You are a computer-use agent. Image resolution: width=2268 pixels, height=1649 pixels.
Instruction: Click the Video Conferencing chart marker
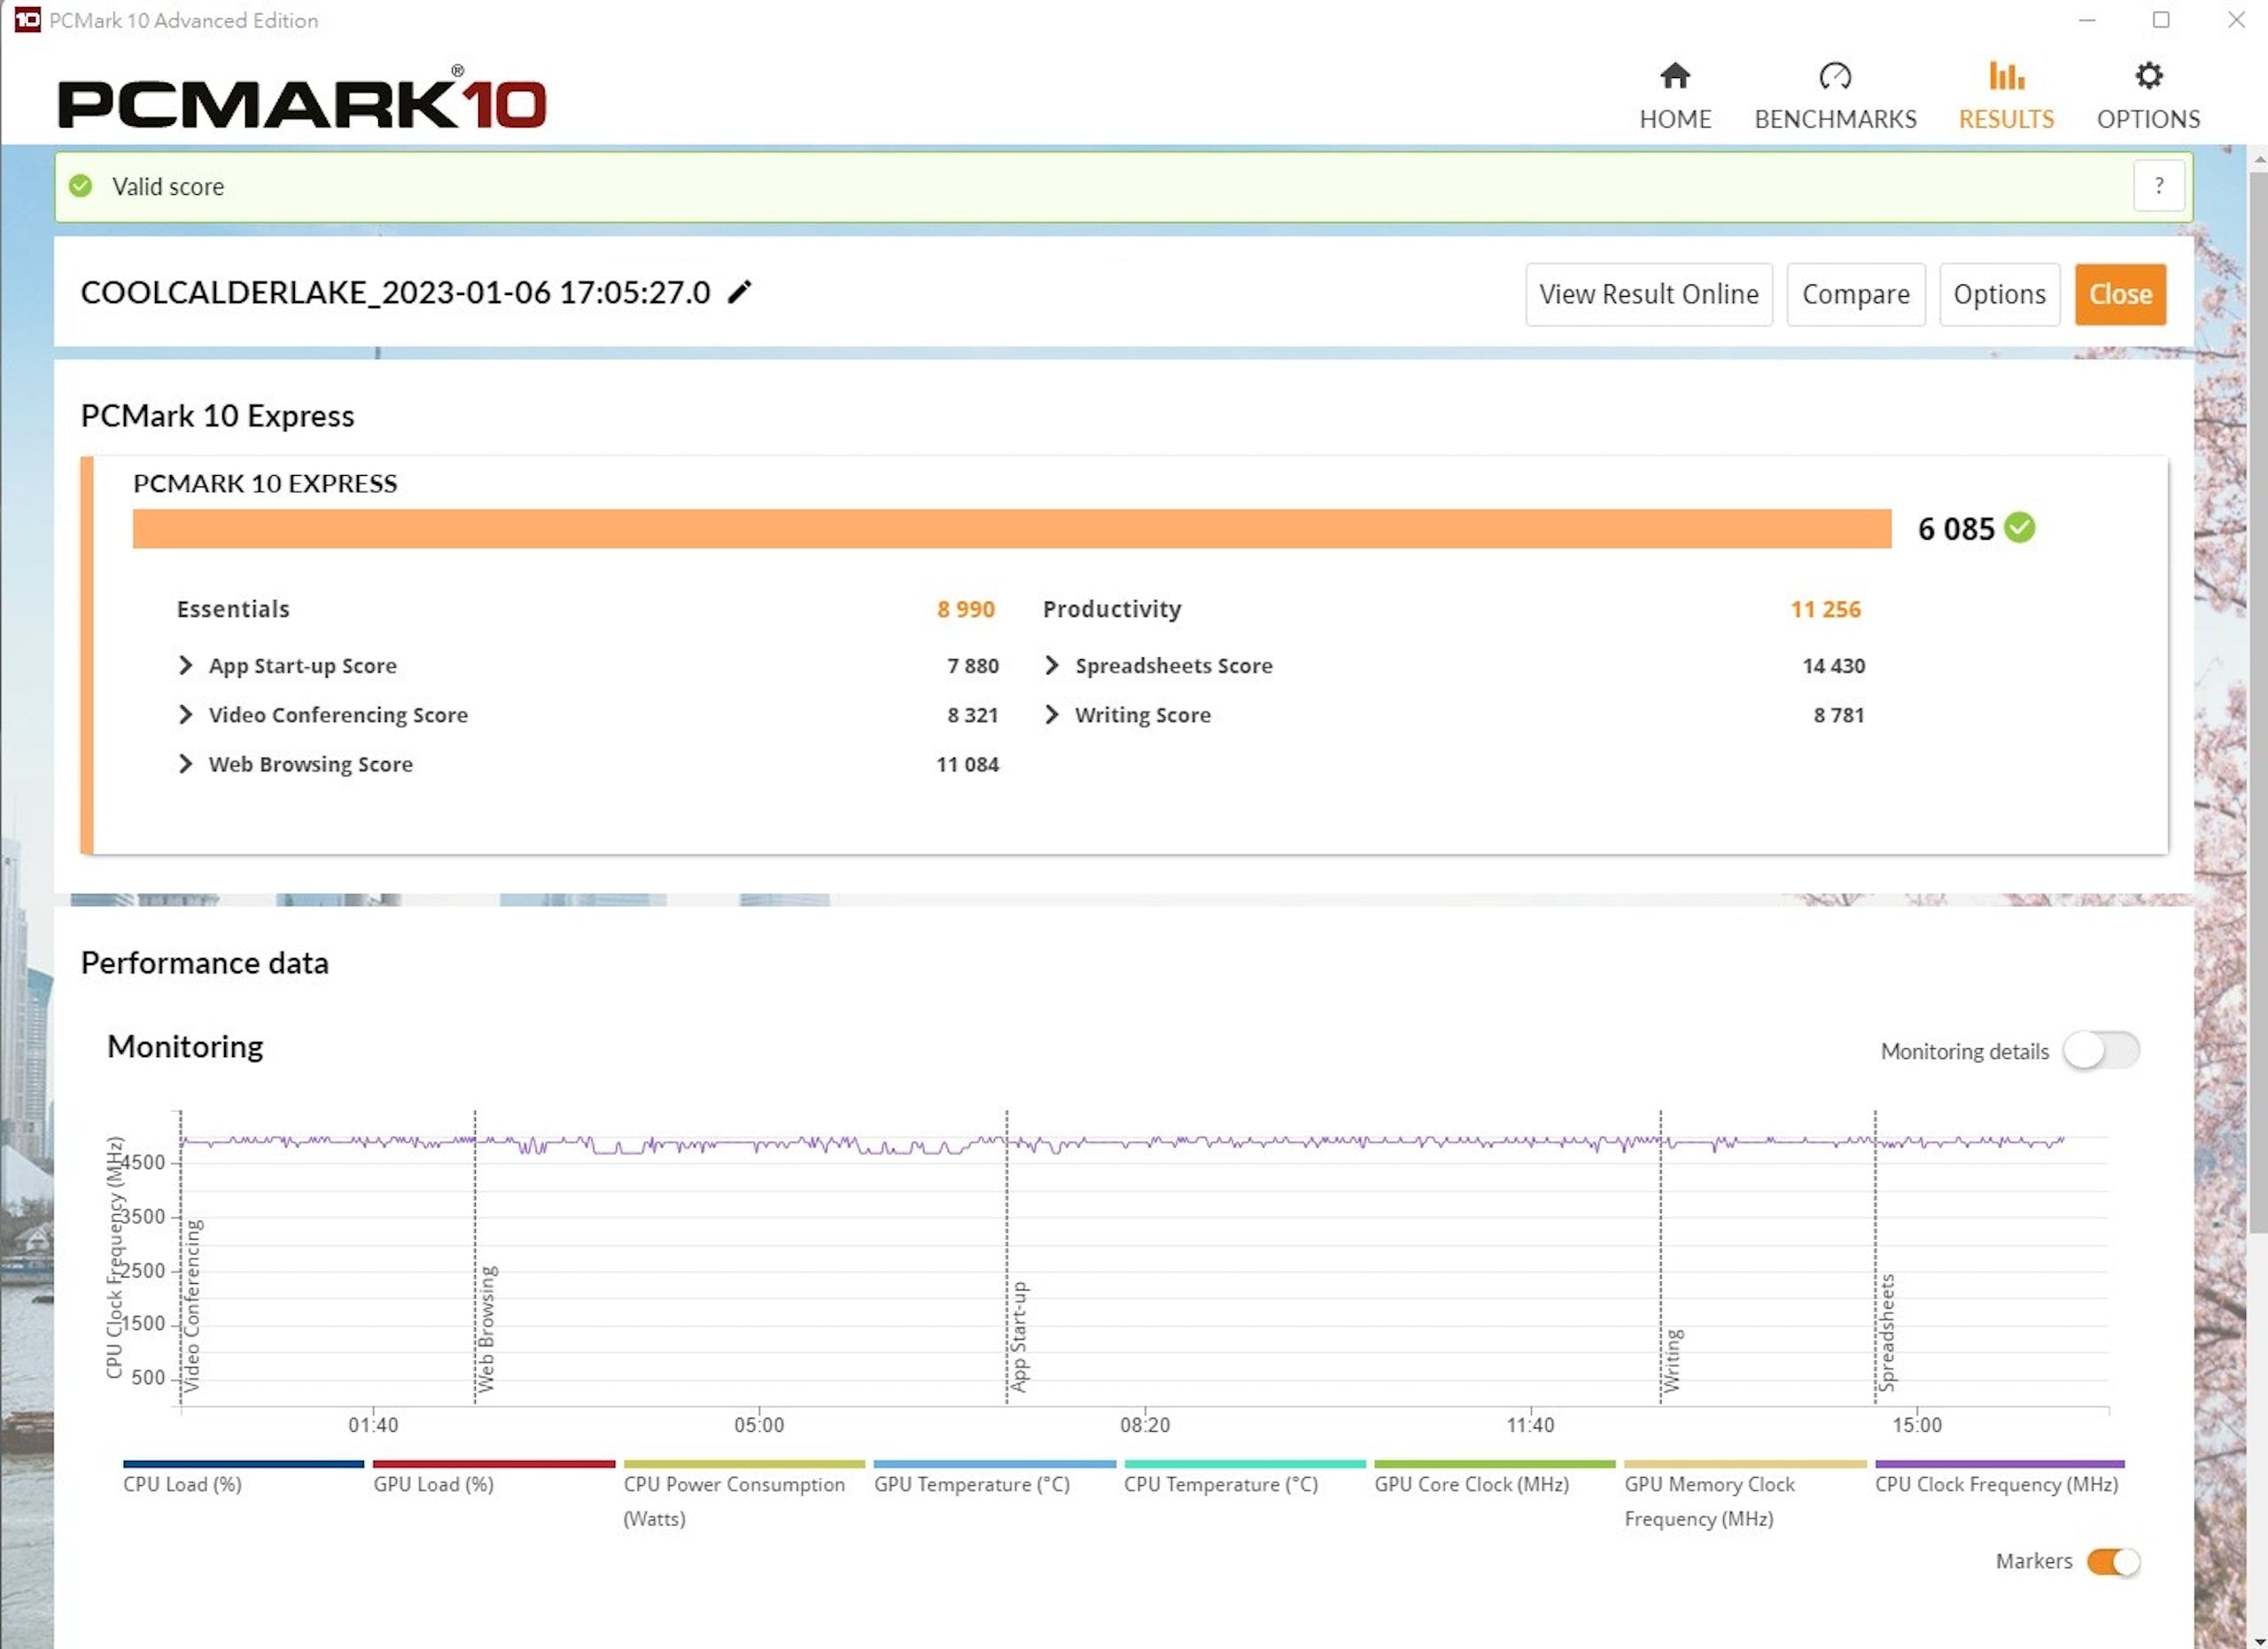pyautogui.click(x=193, y=1305)
